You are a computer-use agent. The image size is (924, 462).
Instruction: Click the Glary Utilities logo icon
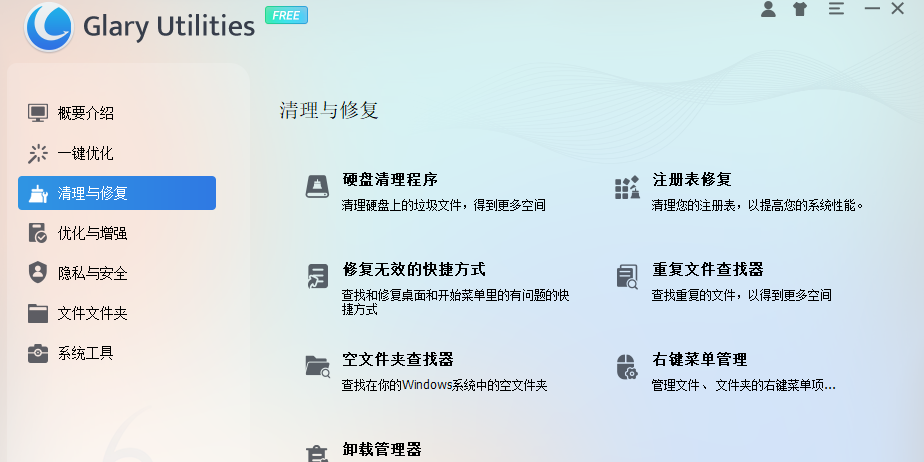coord(49,27)
